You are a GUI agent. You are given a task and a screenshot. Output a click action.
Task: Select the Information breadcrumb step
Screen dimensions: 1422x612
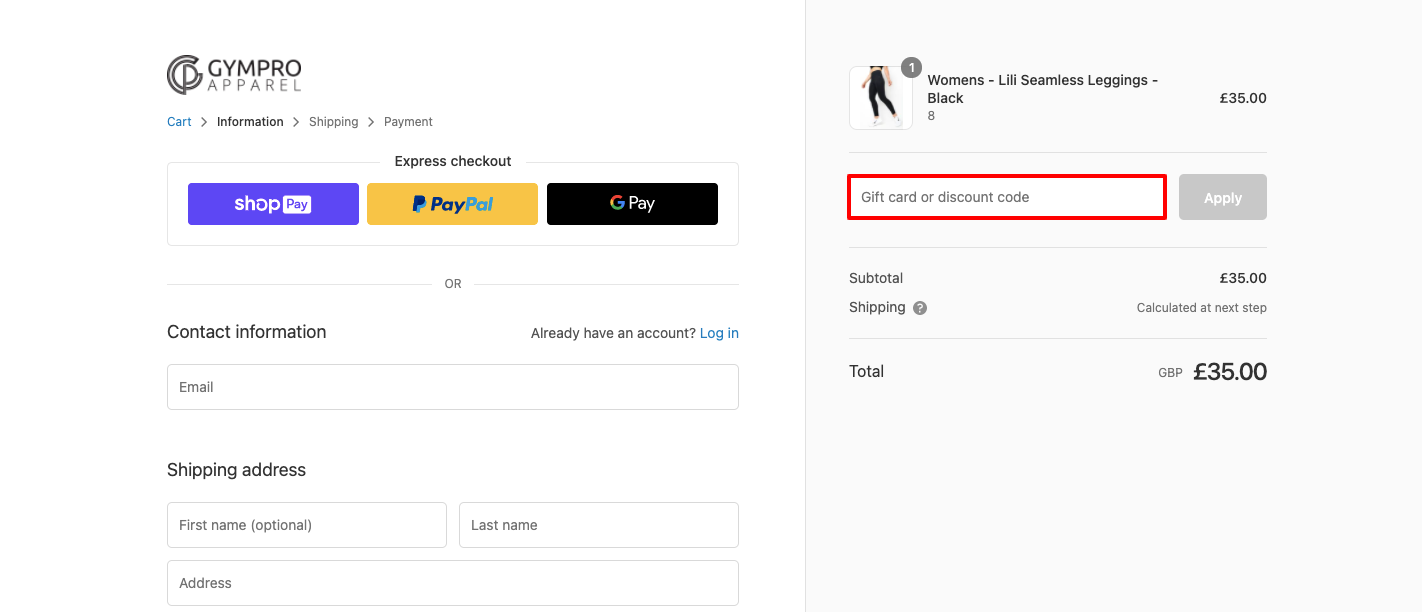[x=250, y=121]
